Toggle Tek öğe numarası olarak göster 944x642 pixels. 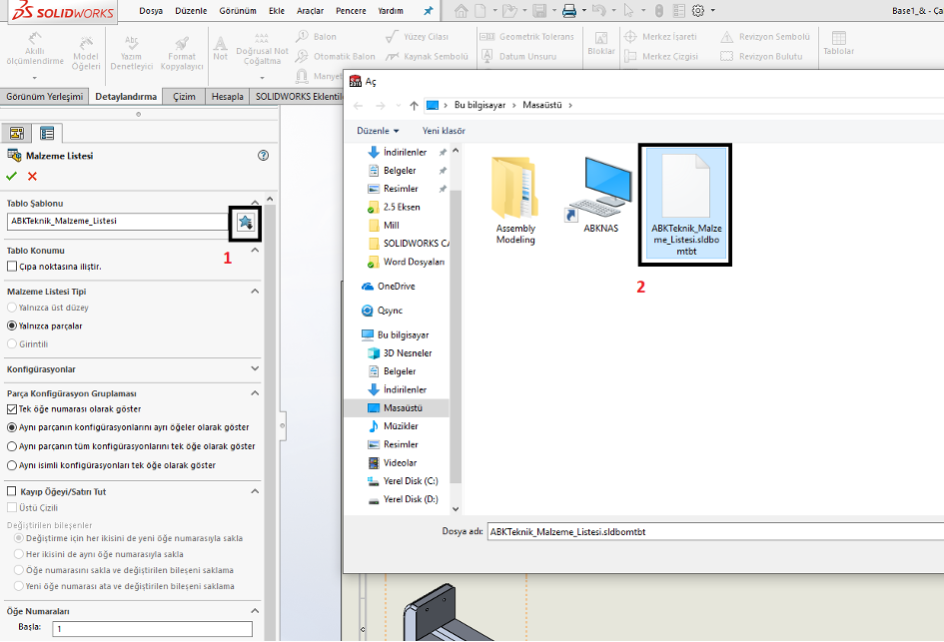(x=12, y=409)
